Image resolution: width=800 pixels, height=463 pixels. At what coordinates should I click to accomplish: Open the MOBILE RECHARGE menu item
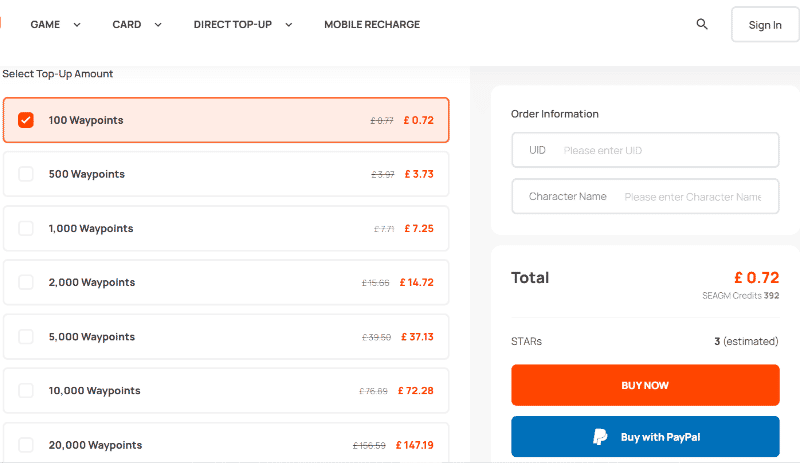(x=372, y=25)
